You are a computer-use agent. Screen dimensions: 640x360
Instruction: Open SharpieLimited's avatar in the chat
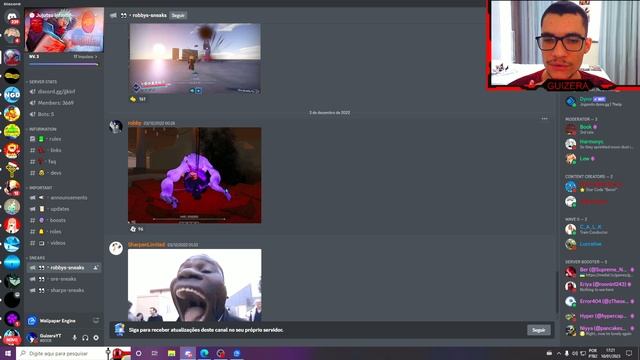click(x=116, y=248)
